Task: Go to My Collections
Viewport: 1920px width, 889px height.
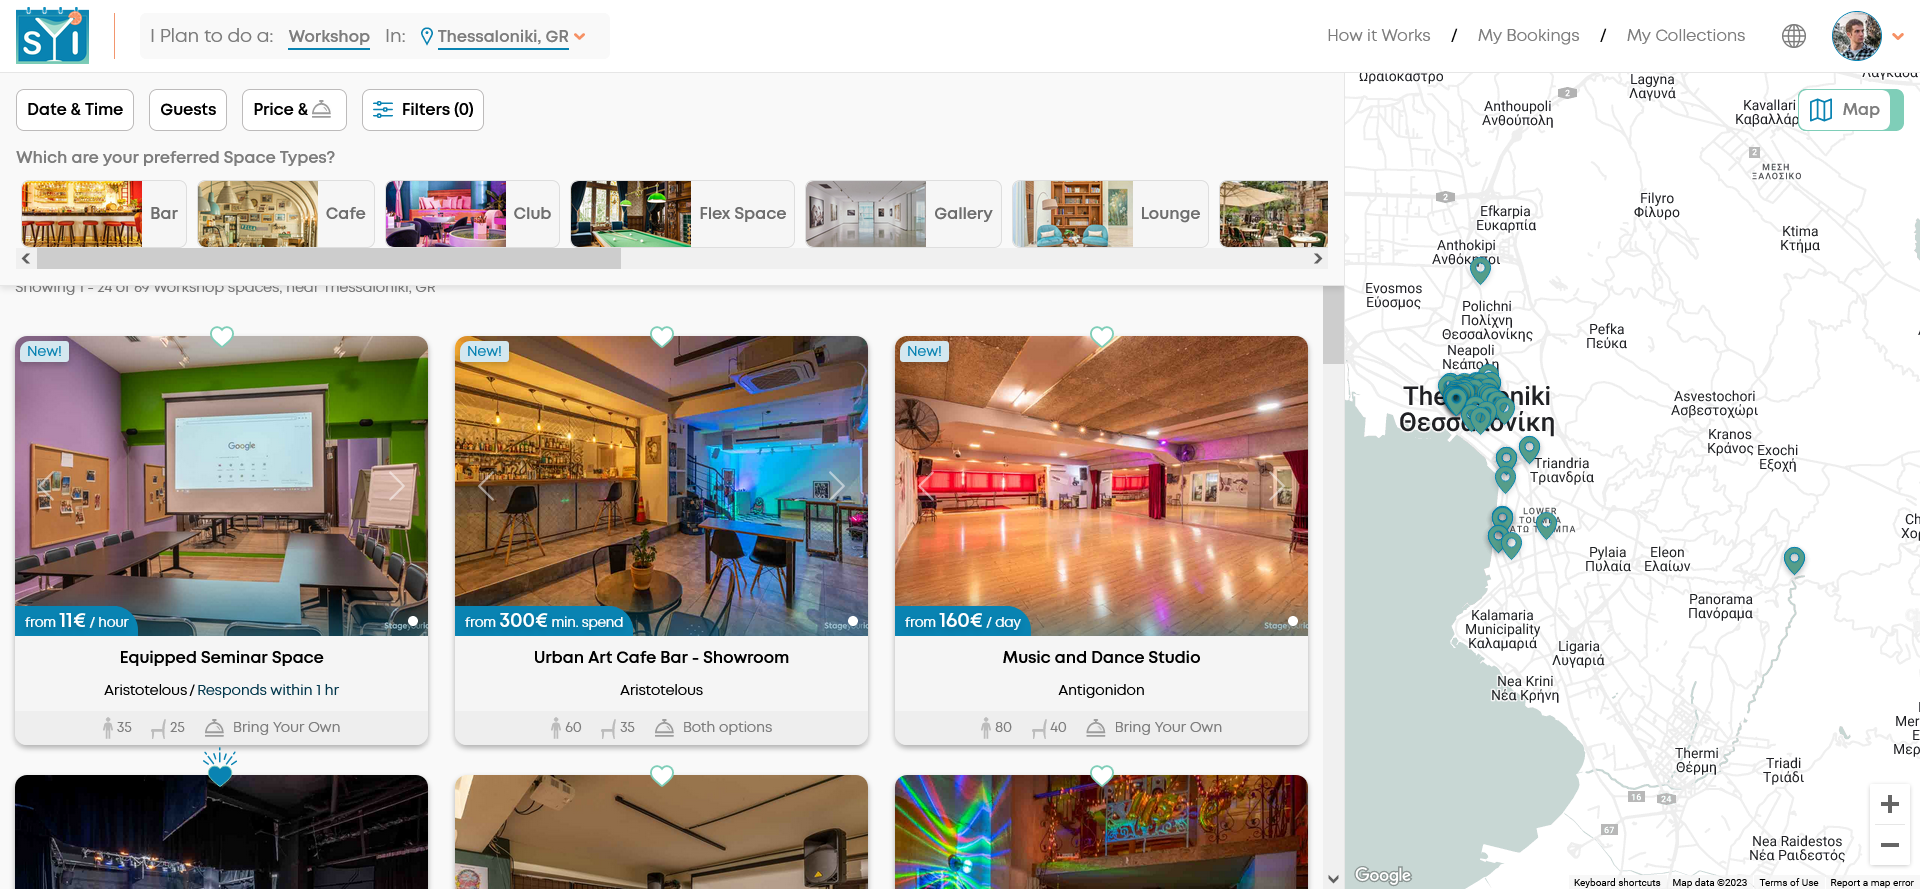Action: point(1685,36)
